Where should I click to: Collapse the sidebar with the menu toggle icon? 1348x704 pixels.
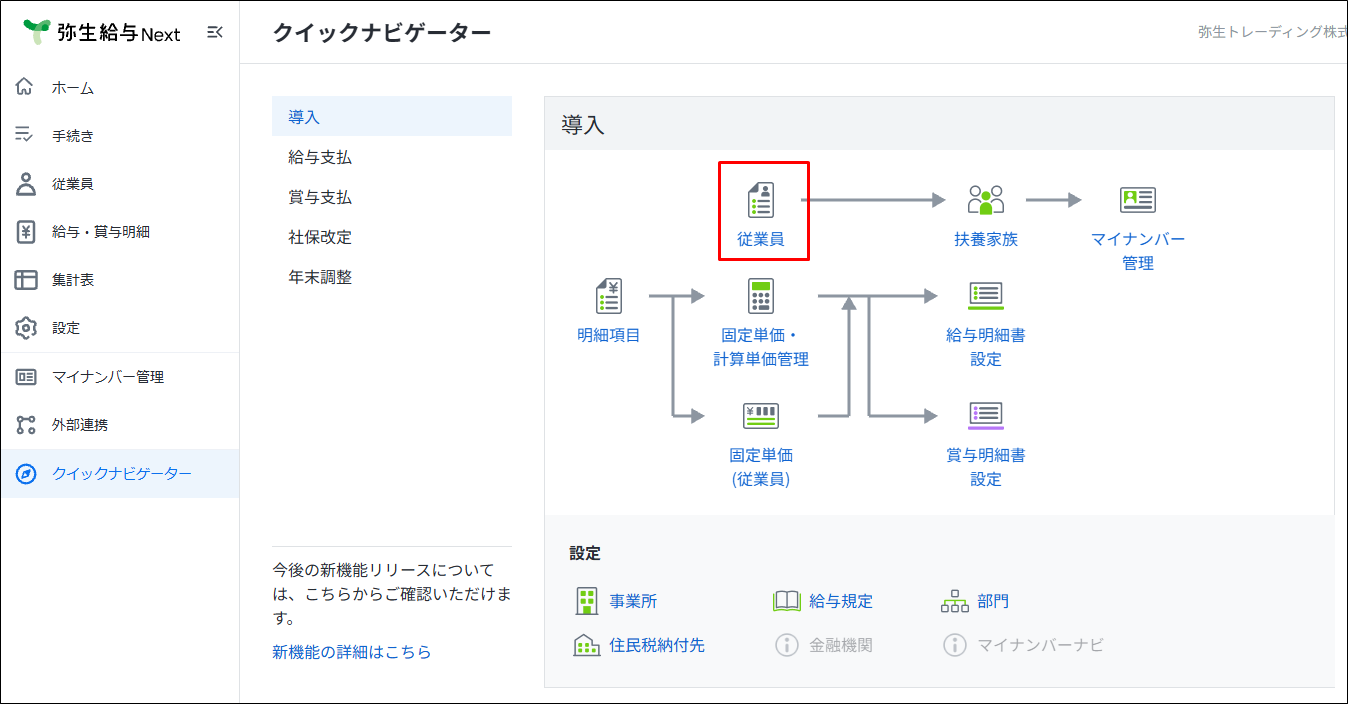tap(214, 33)
